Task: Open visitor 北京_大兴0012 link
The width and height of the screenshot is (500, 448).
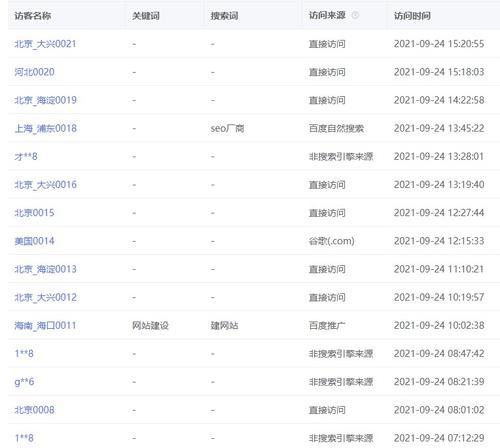Action: 45,297
